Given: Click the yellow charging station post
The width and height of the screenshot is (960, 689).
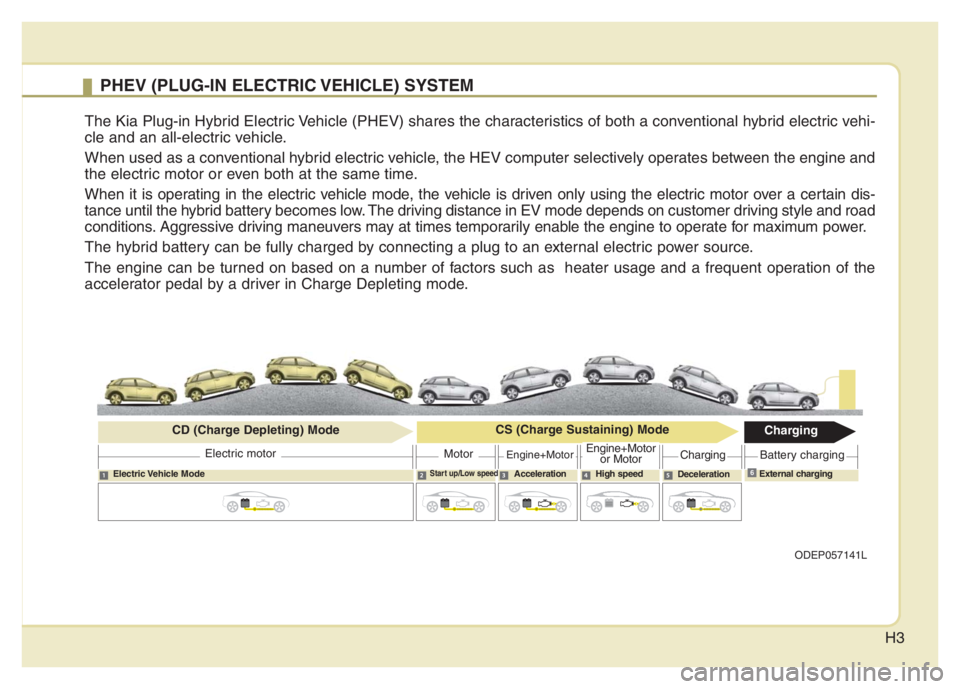Looking at the screenshot, I should pyautogui.click(x=847, y=390).
